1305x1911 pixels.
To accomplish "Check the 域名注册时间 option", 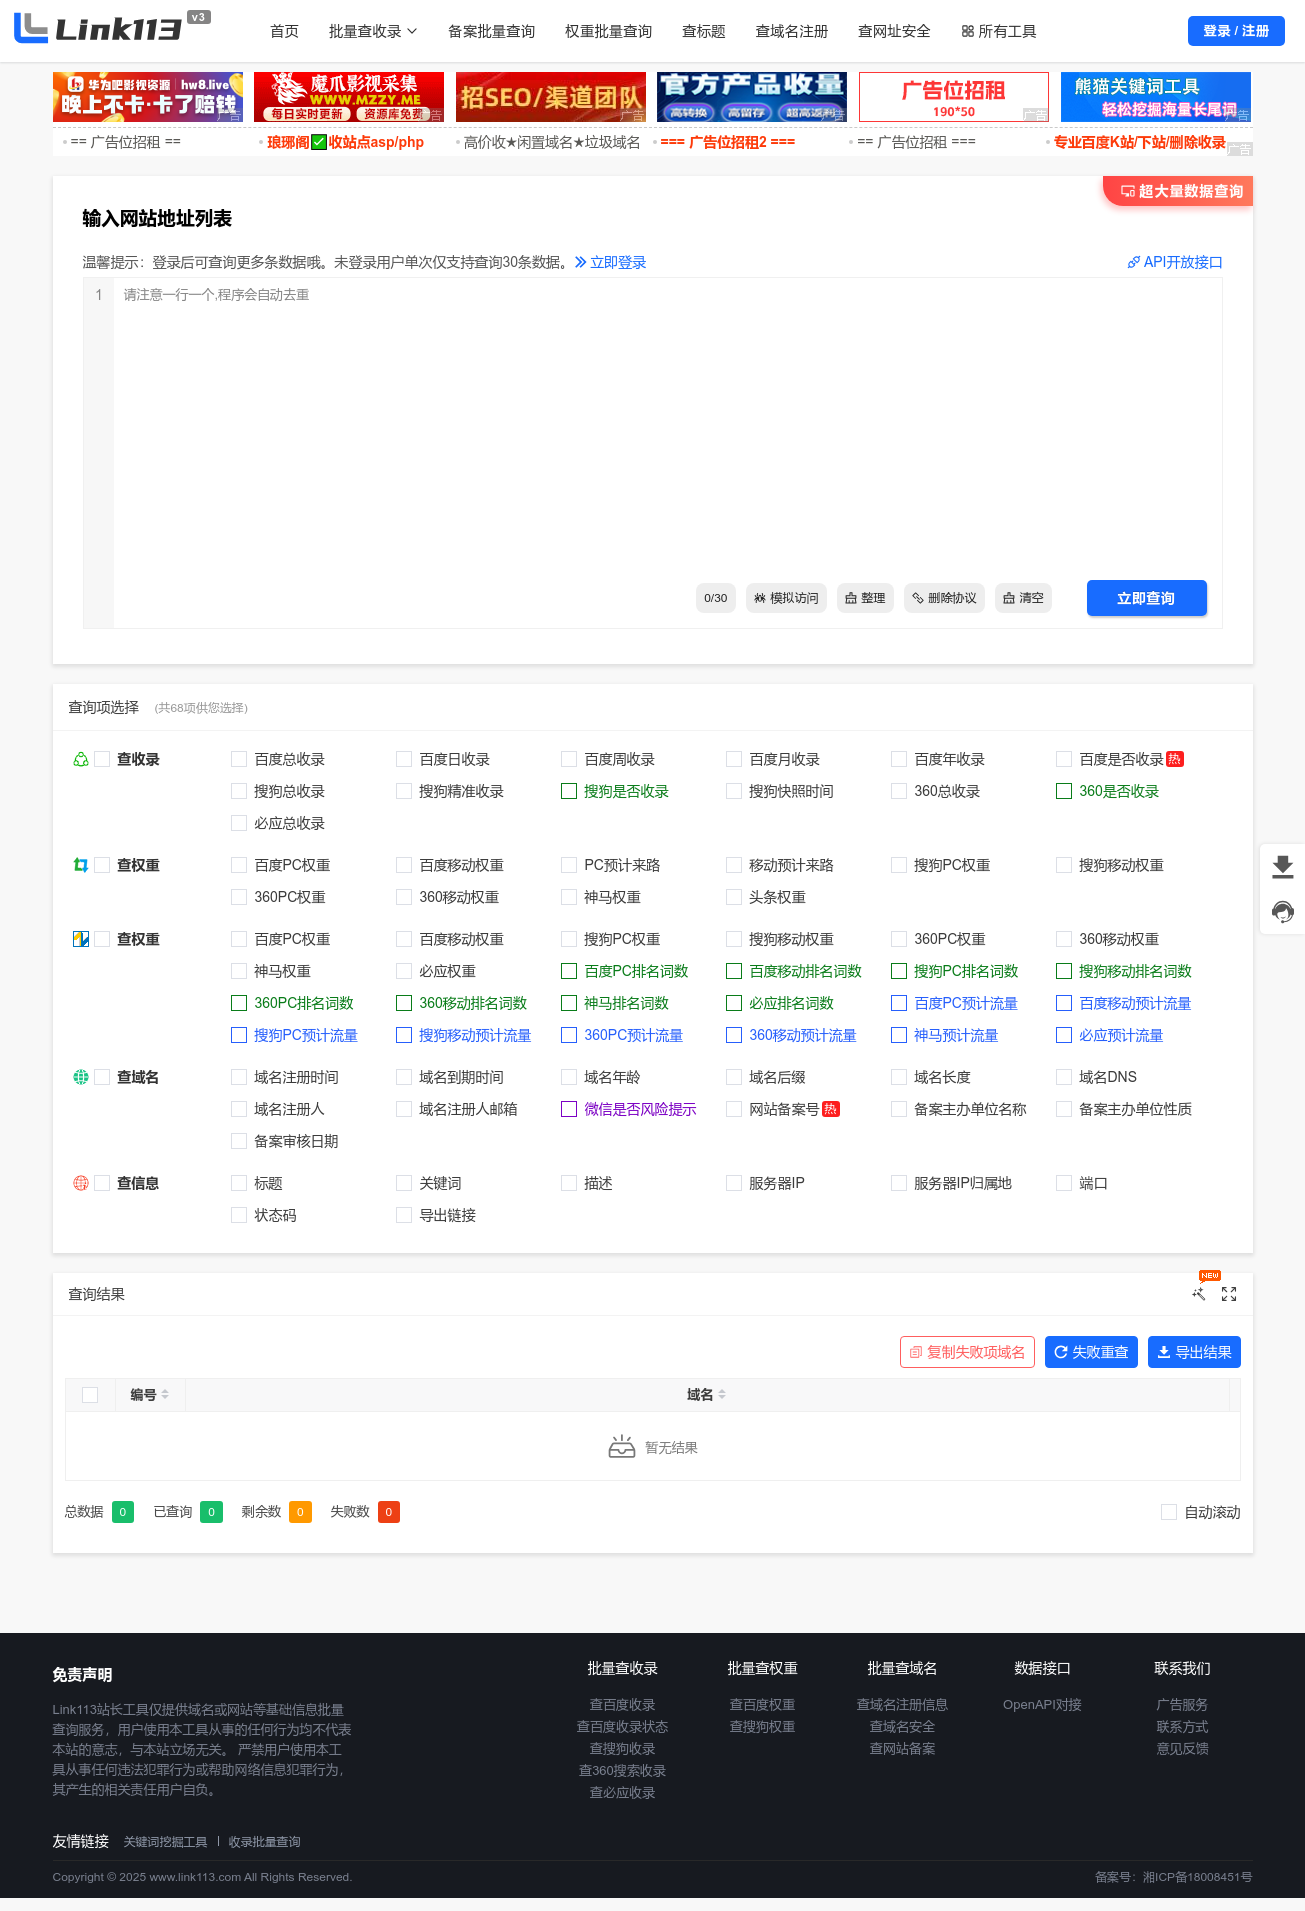I will (239, 1078).
